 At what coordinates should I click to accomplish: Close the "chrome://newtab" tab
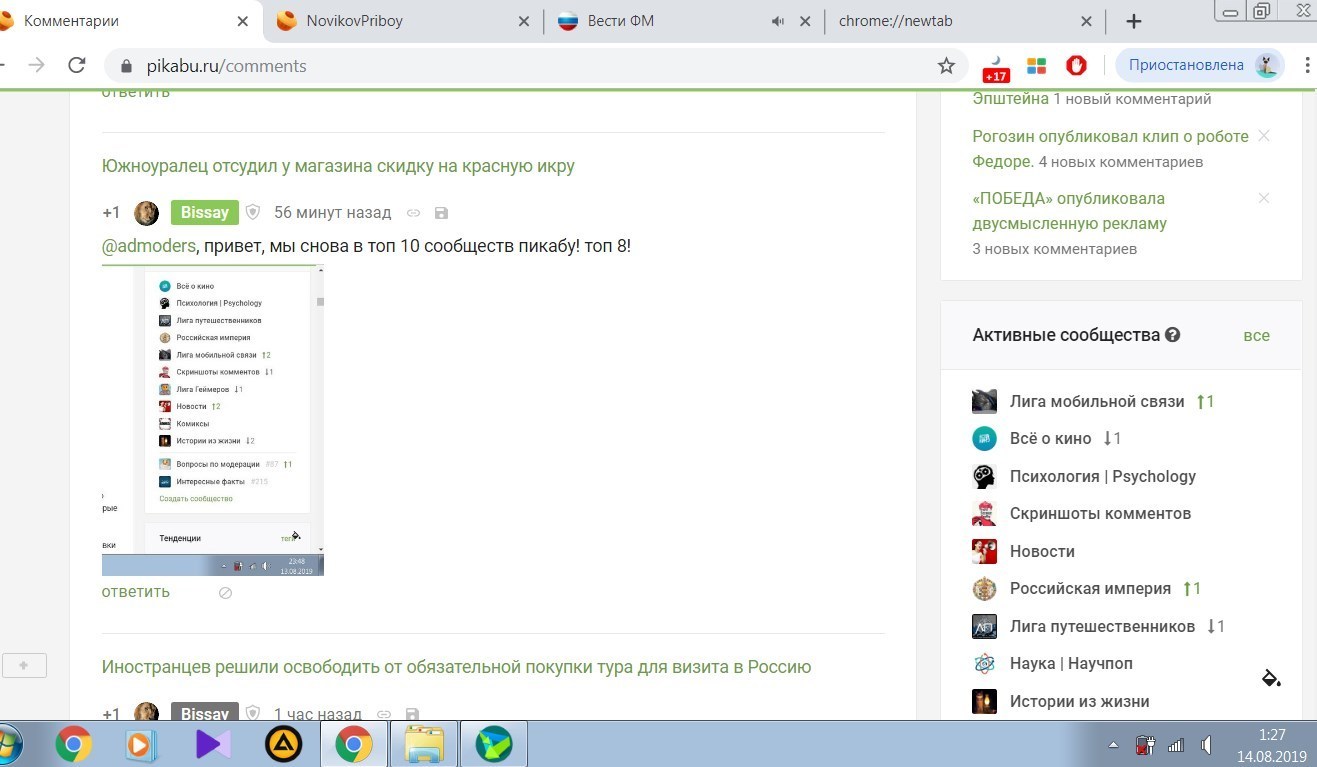[1087, 21]
